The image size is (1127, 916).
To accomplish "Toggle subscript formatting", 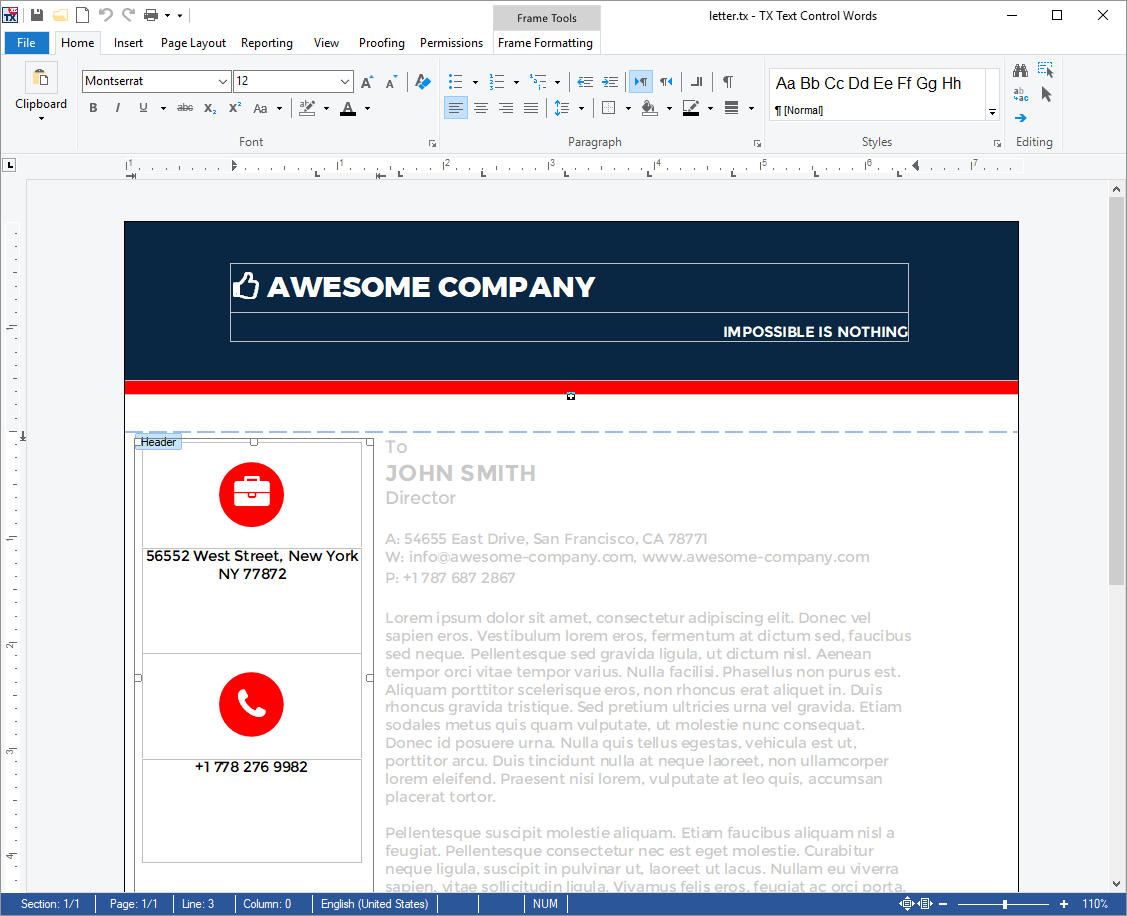I will [x=210, y=108].
